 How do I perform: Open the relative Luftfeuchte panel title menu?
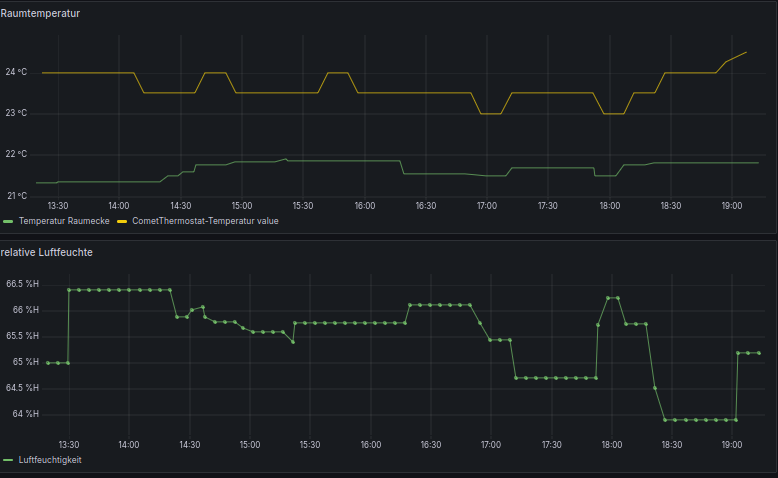[x=46, y=252]
